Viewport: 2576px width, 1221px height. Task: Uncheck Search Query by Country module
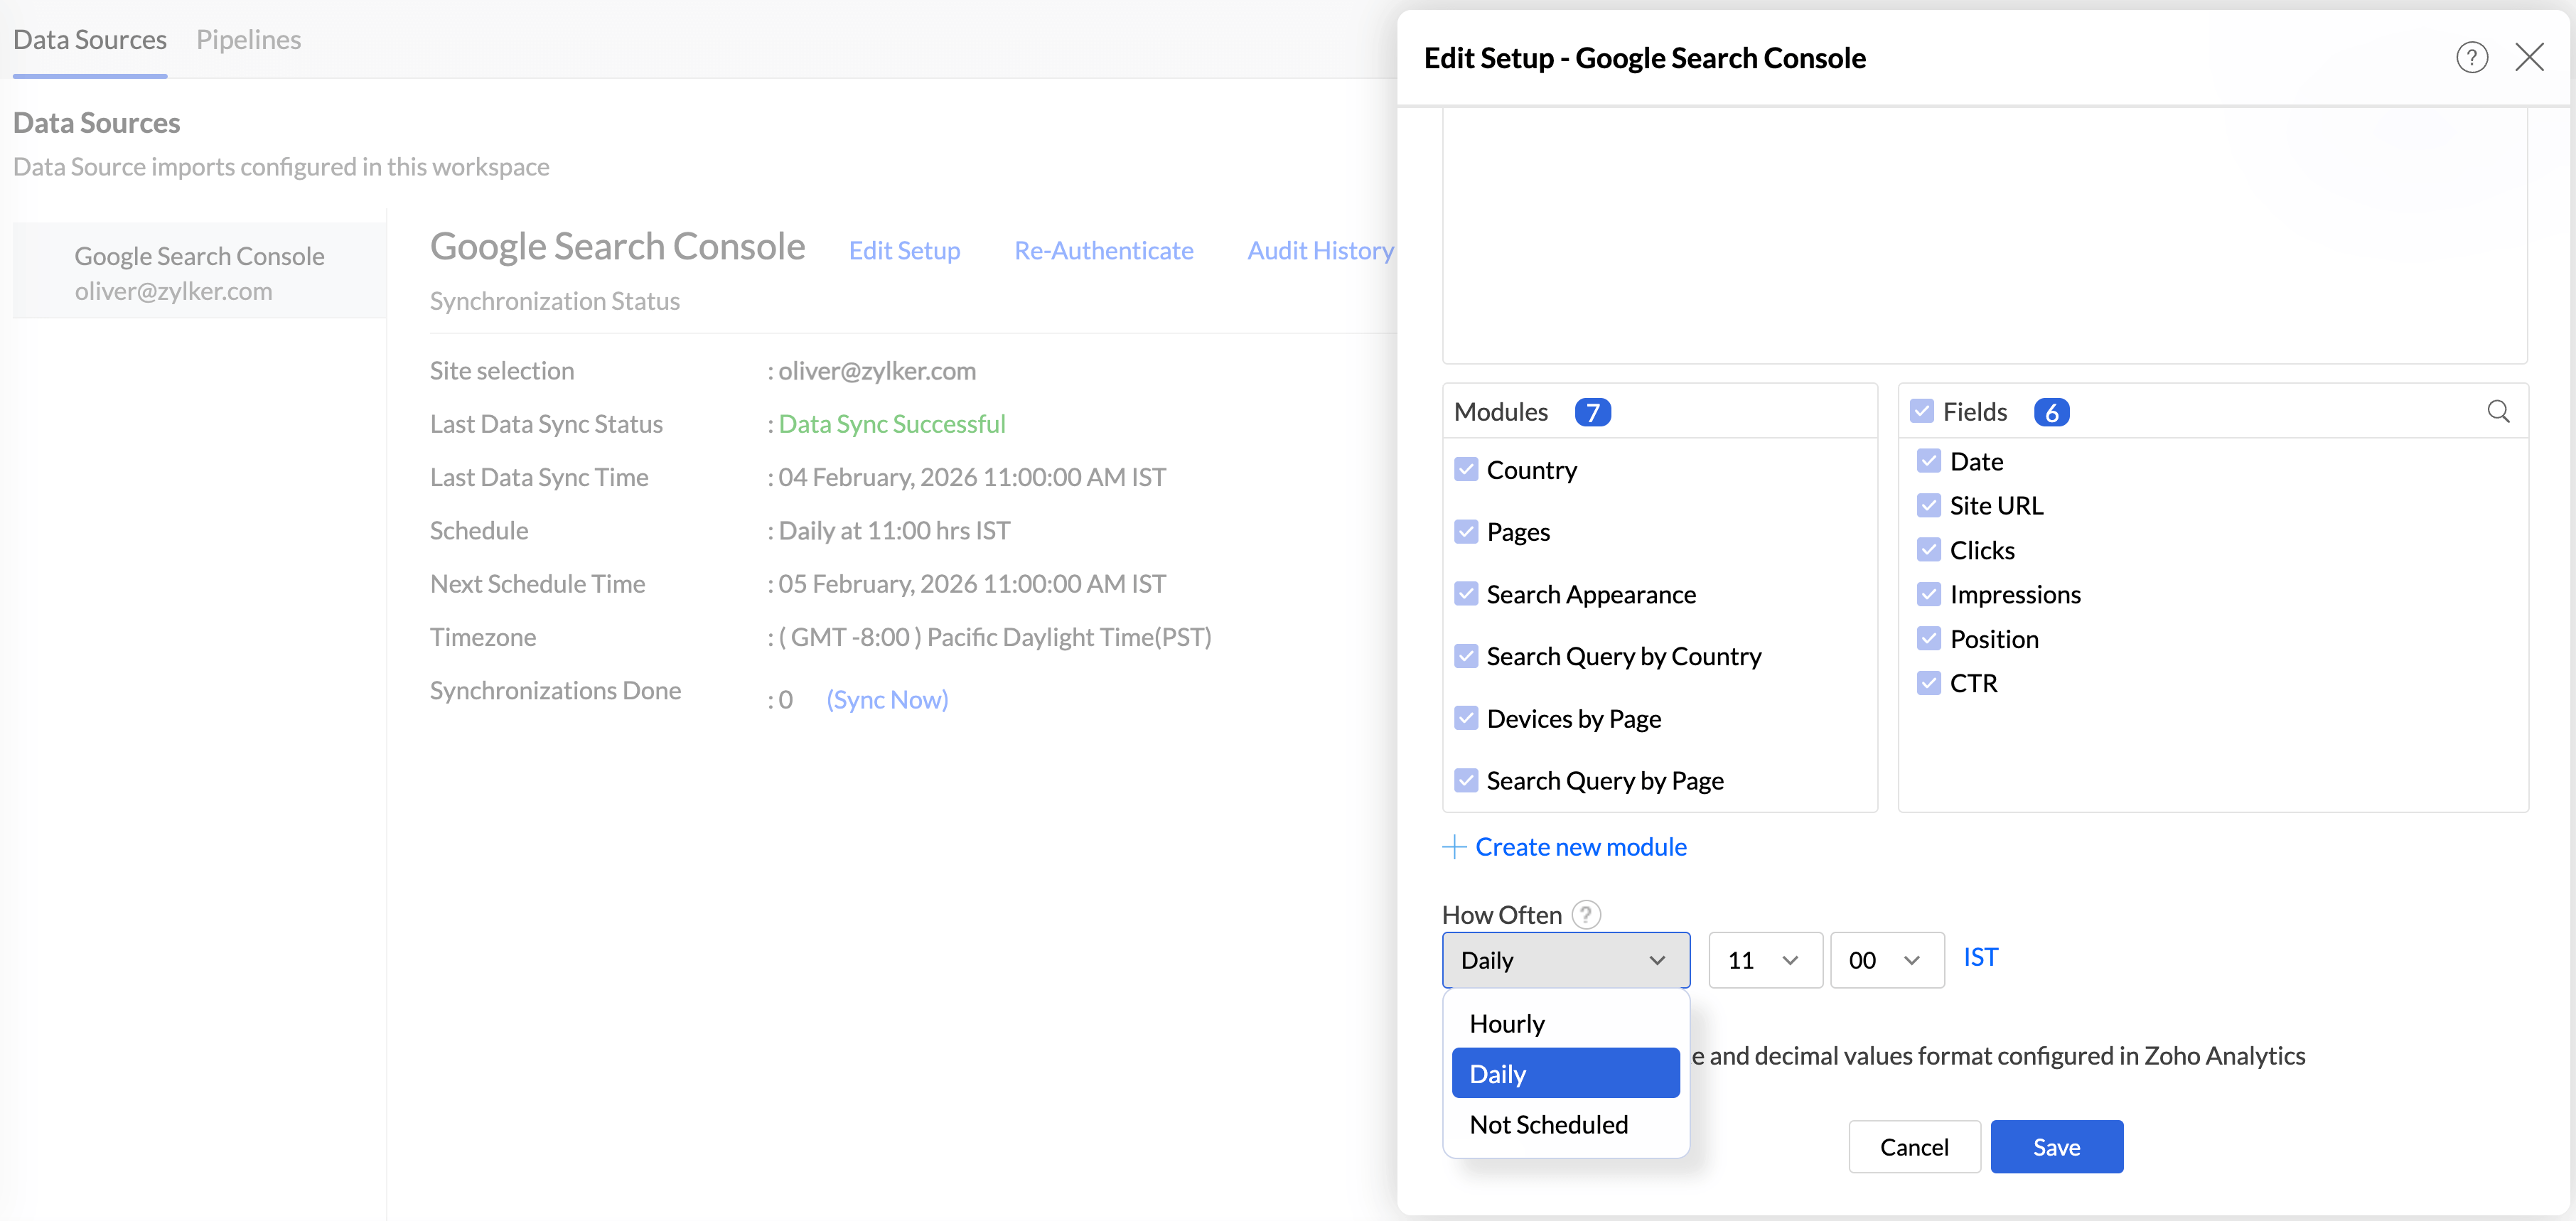click(1467, 656)
